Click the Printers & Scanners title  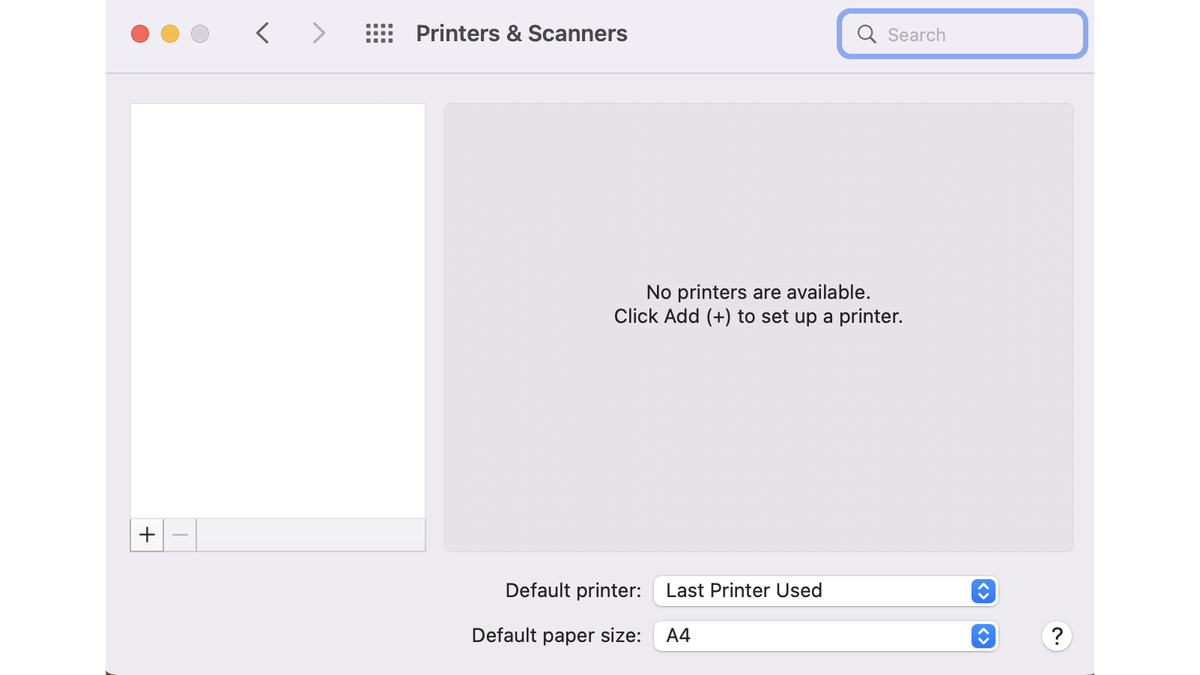pyautogui.click(x=521, y=33)
